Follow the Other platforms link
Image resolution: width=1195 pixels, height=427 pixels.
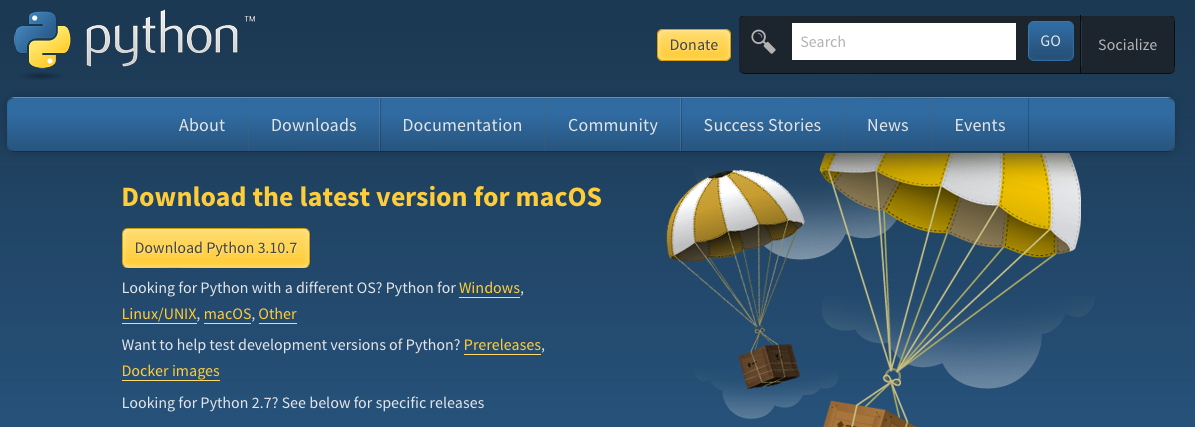tap(277, 314)
